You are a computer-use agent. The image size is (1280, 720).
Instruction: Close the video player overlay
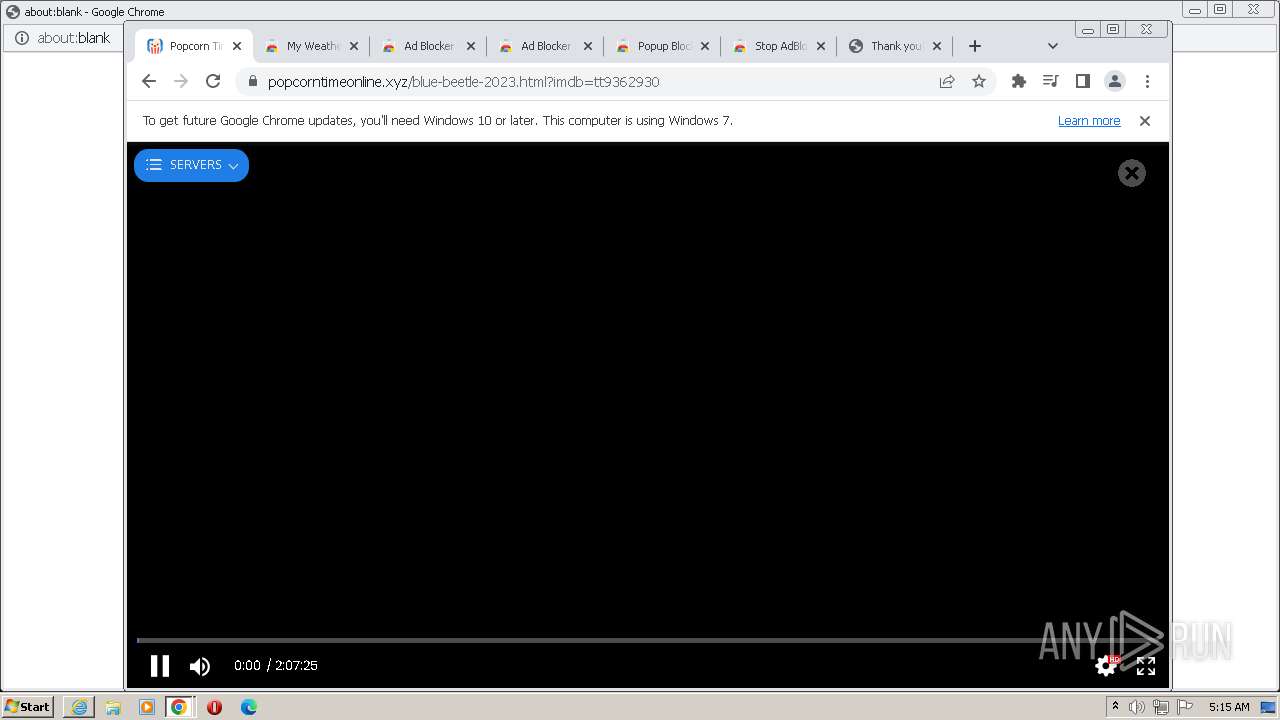1131,173
